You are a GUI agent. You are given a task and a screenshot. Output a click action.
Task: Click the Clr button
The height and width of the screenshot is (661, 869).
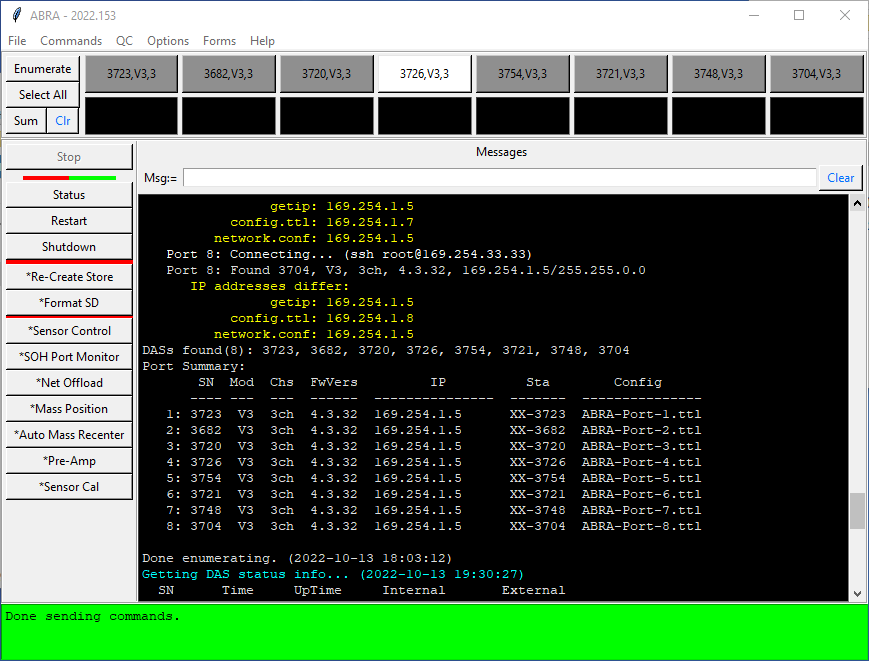[x=63, y=121]
